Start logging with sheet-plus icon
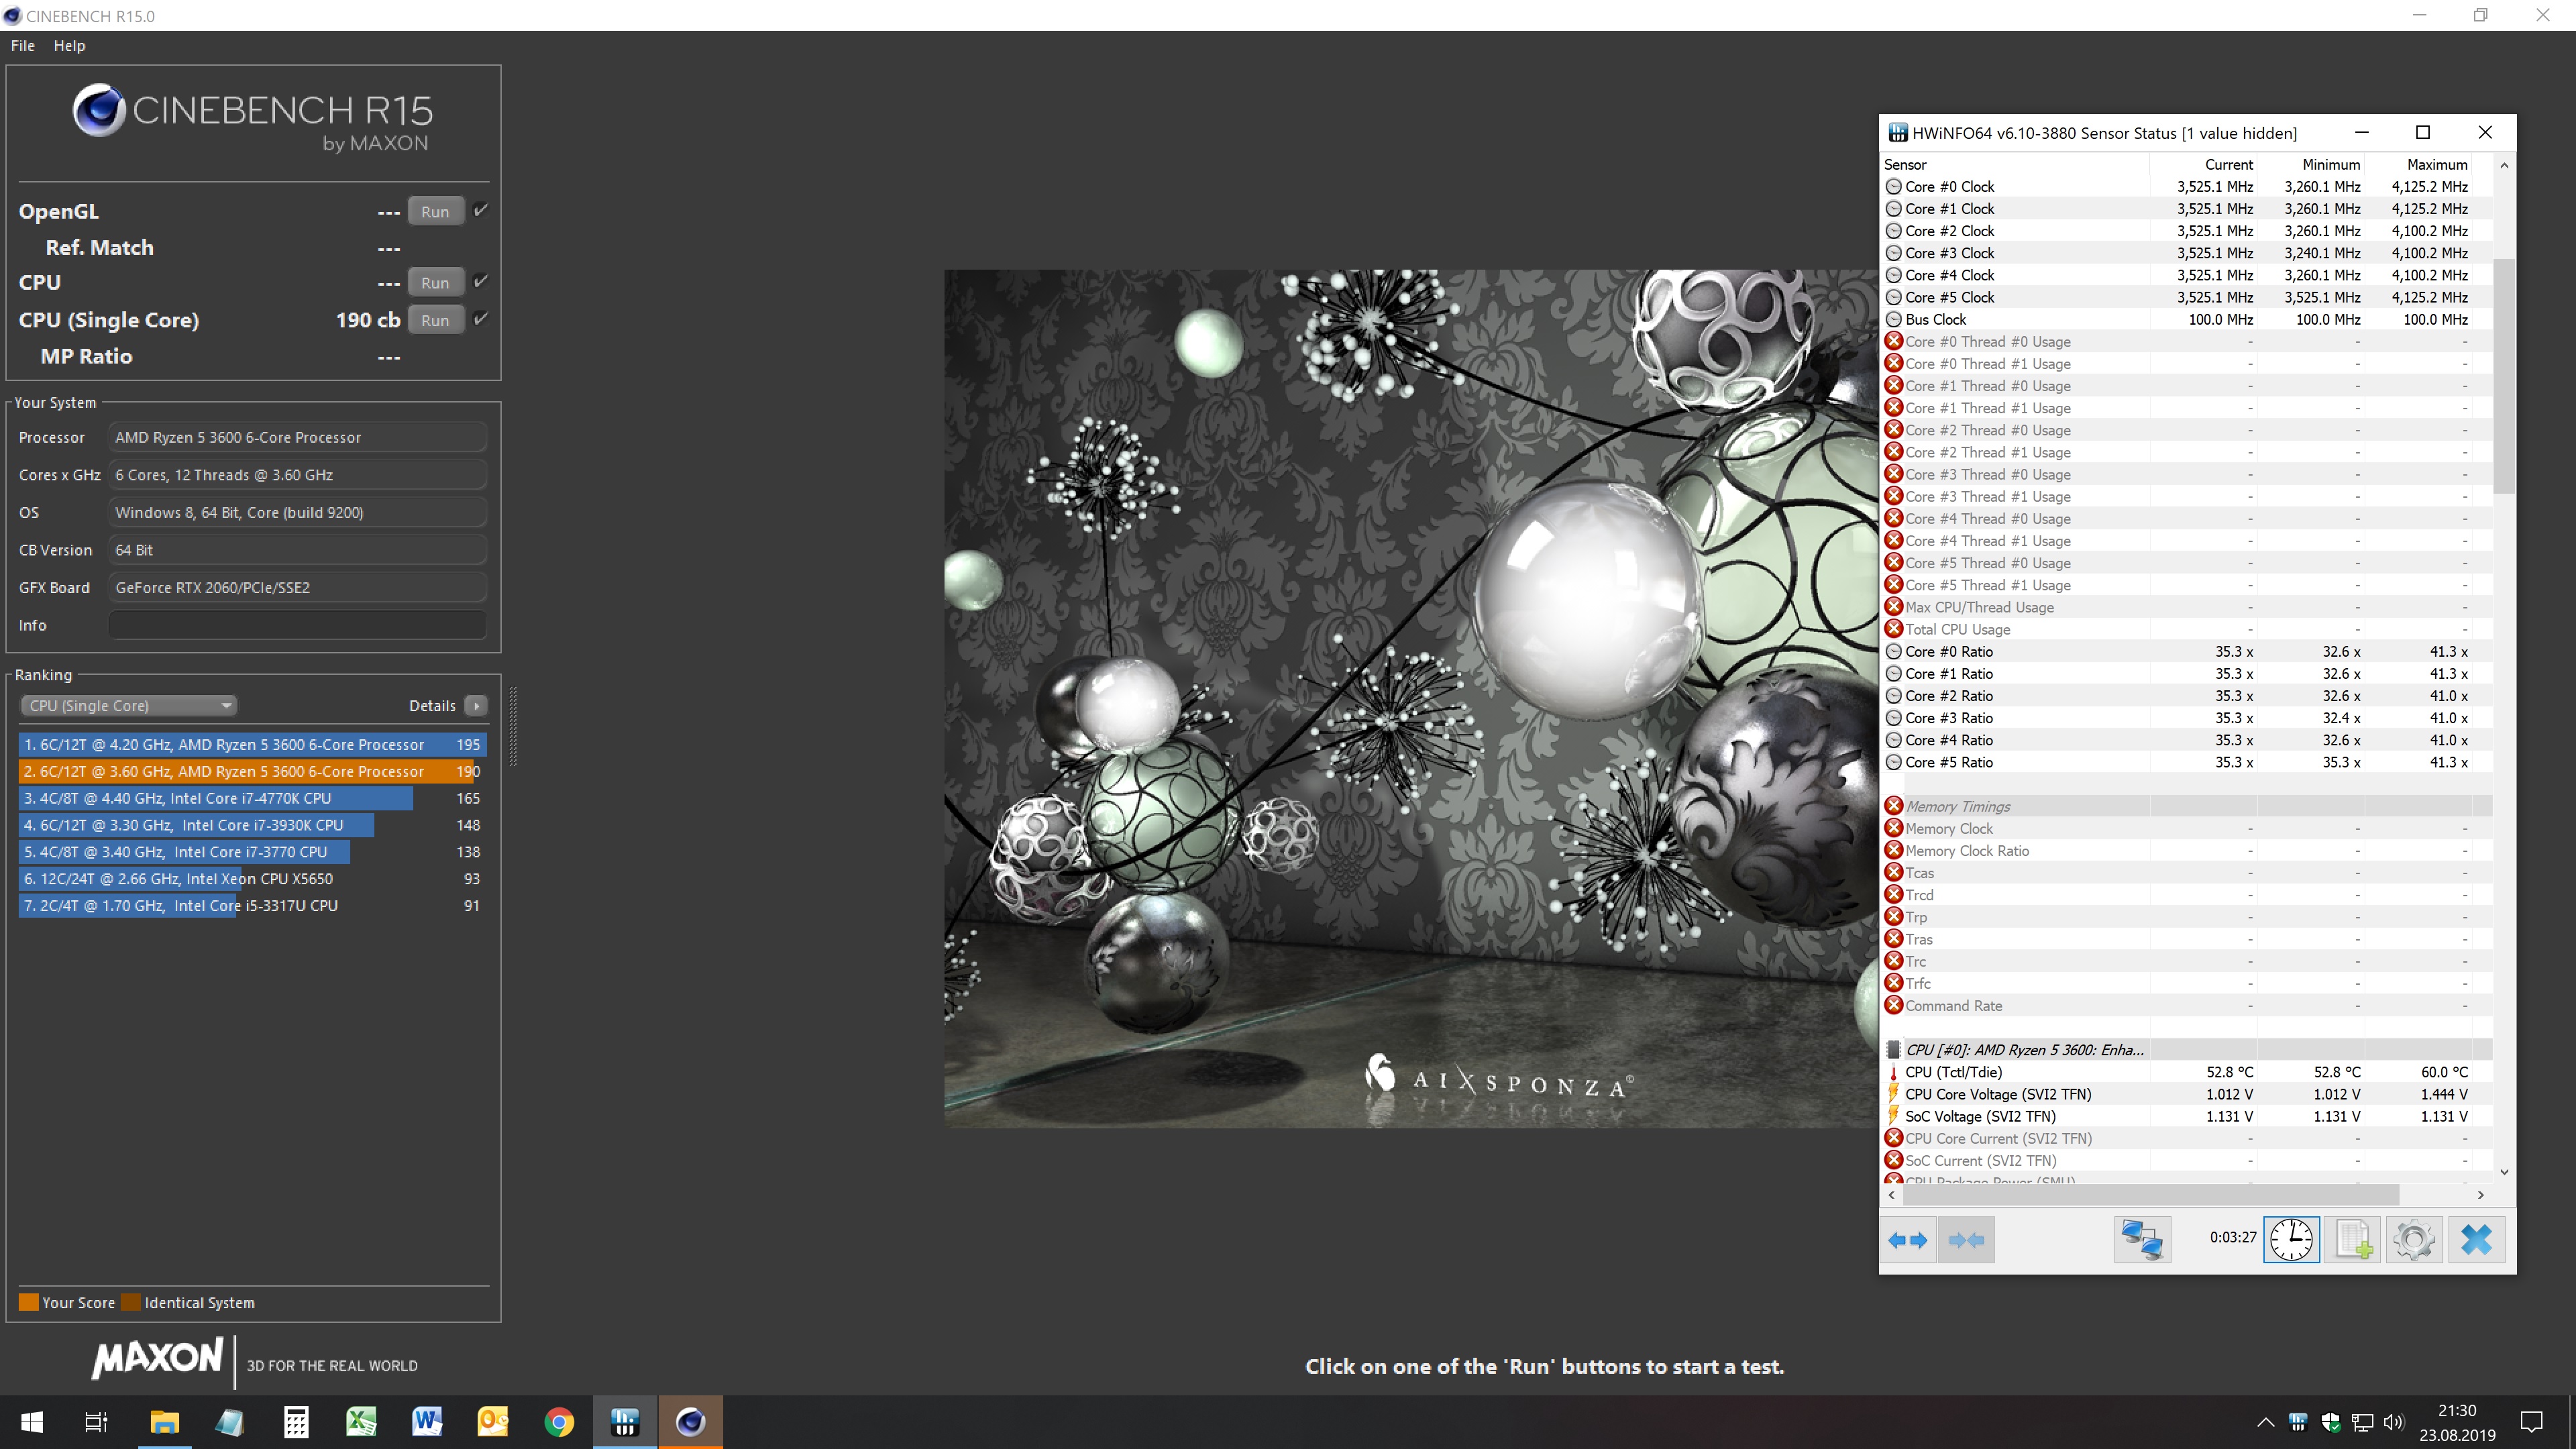 click(x=2353, y=1240)
